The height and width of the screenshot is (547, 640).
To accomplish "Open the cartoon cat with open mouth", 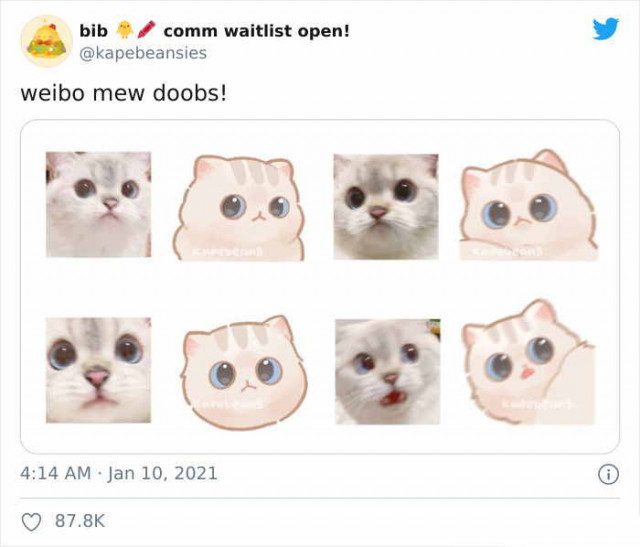I will [529, 363].
